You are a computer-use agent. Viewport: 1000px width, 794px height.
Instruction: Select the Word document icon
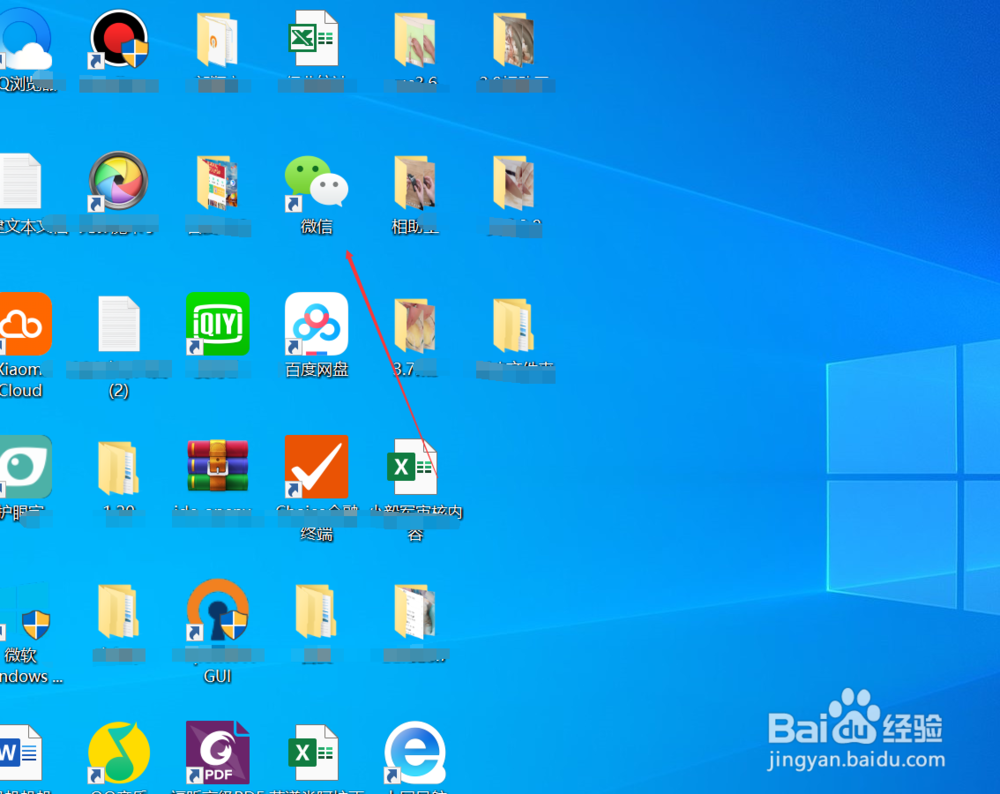[x=20, y=753]
